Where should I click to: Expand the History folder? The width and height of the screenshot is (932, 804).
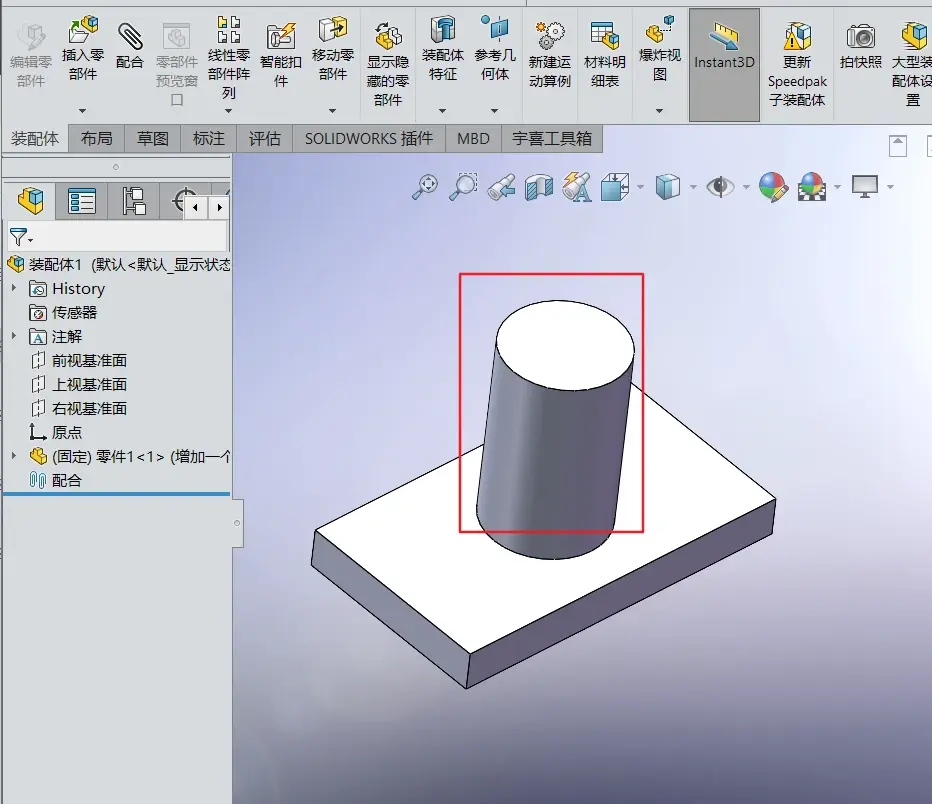click(x=14, y=288)
